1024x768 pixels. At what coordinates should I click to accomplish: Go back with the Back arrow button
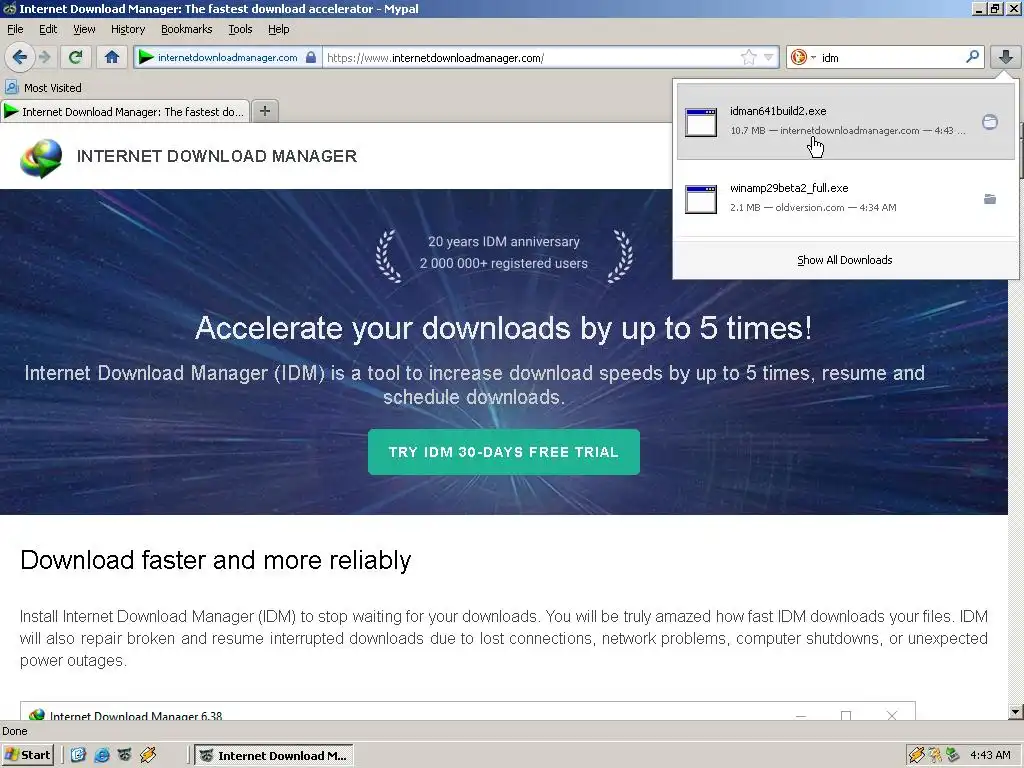[20, 57]
